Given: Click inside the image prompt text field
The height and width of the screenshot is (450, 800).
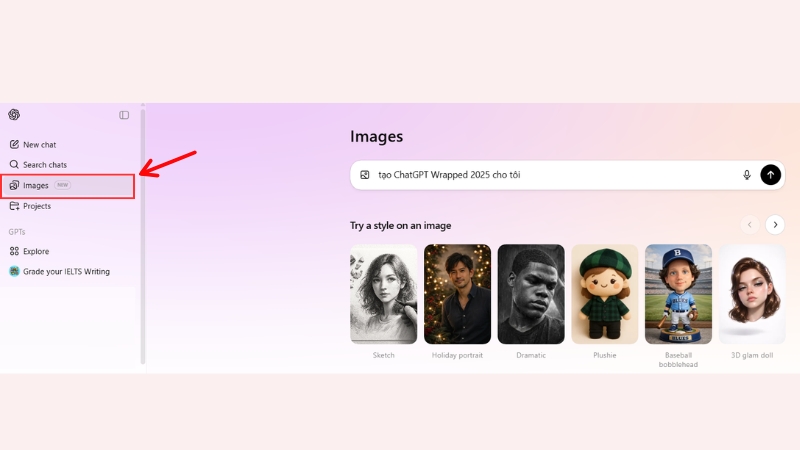Looking at the screenshot, I should click(550, 175).
